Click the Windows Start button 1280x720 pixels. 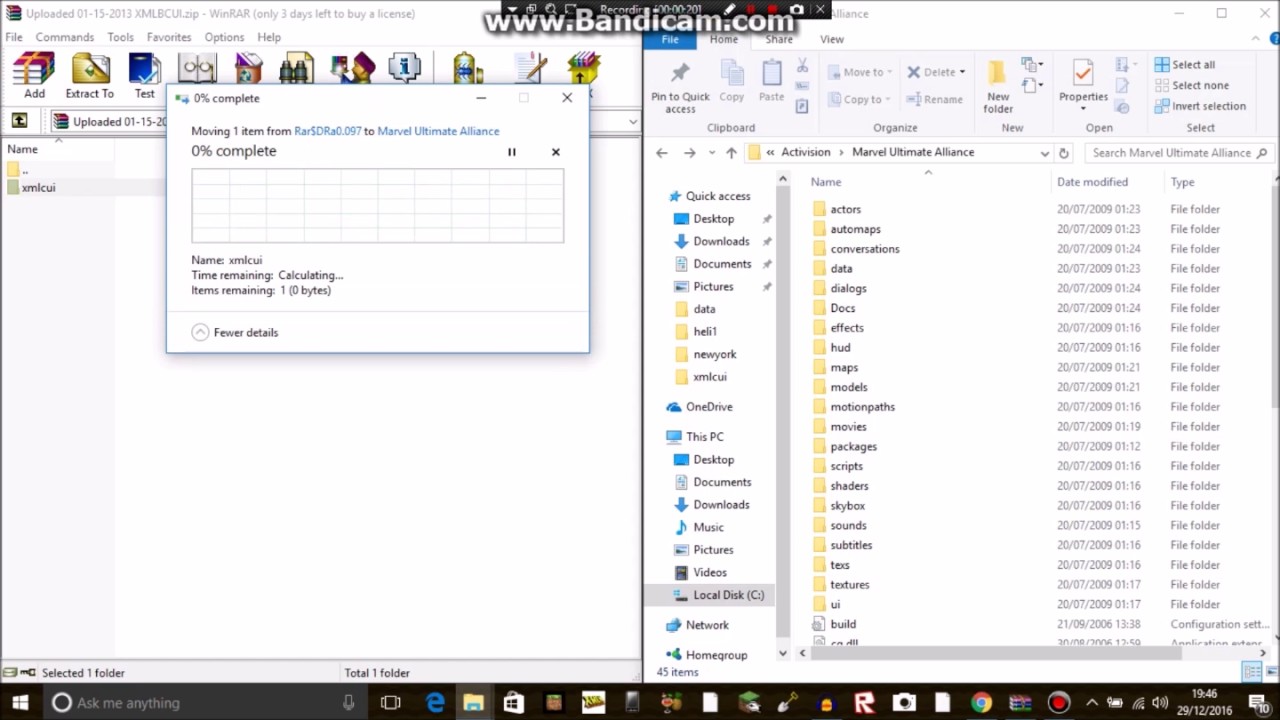(20, 702)
